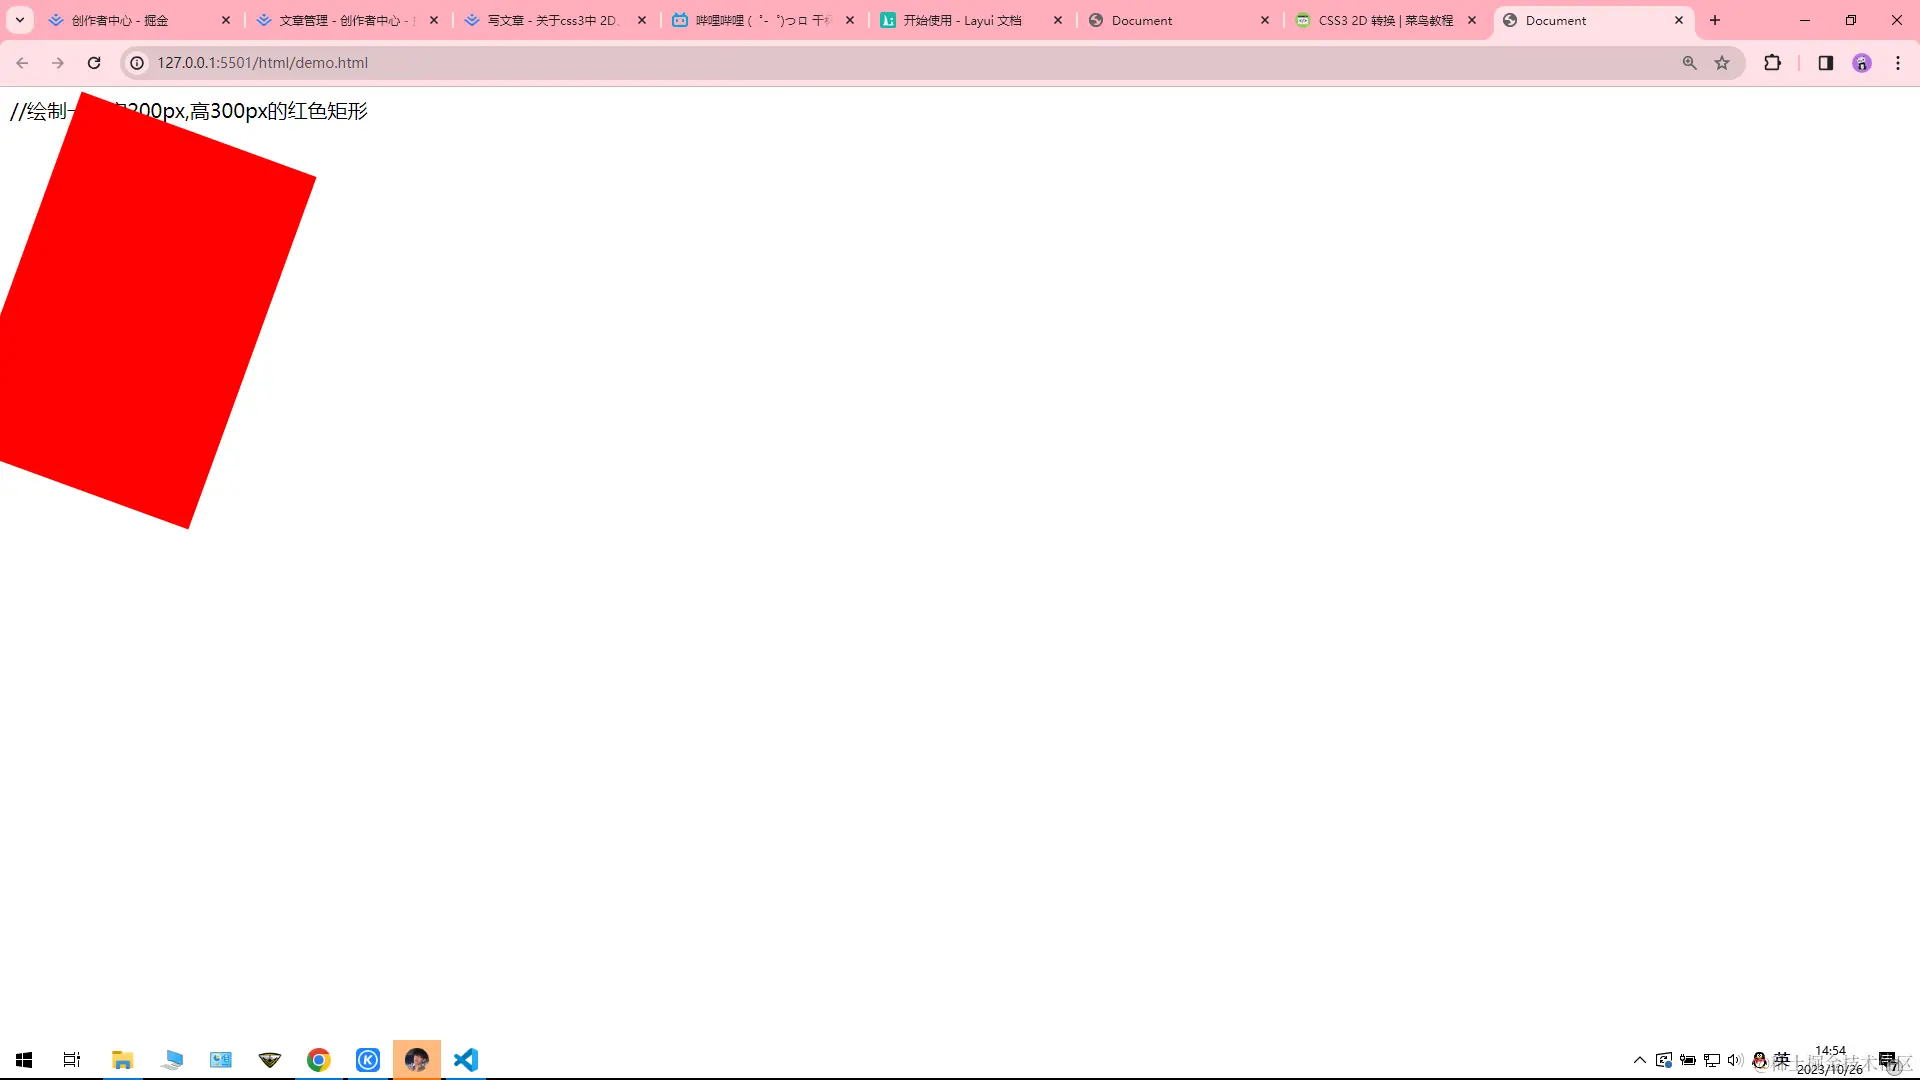Screen dimensions: 1920x1080
Task: Open the zoom magnifier icon in address bar
Action: tap(1690, 63)
